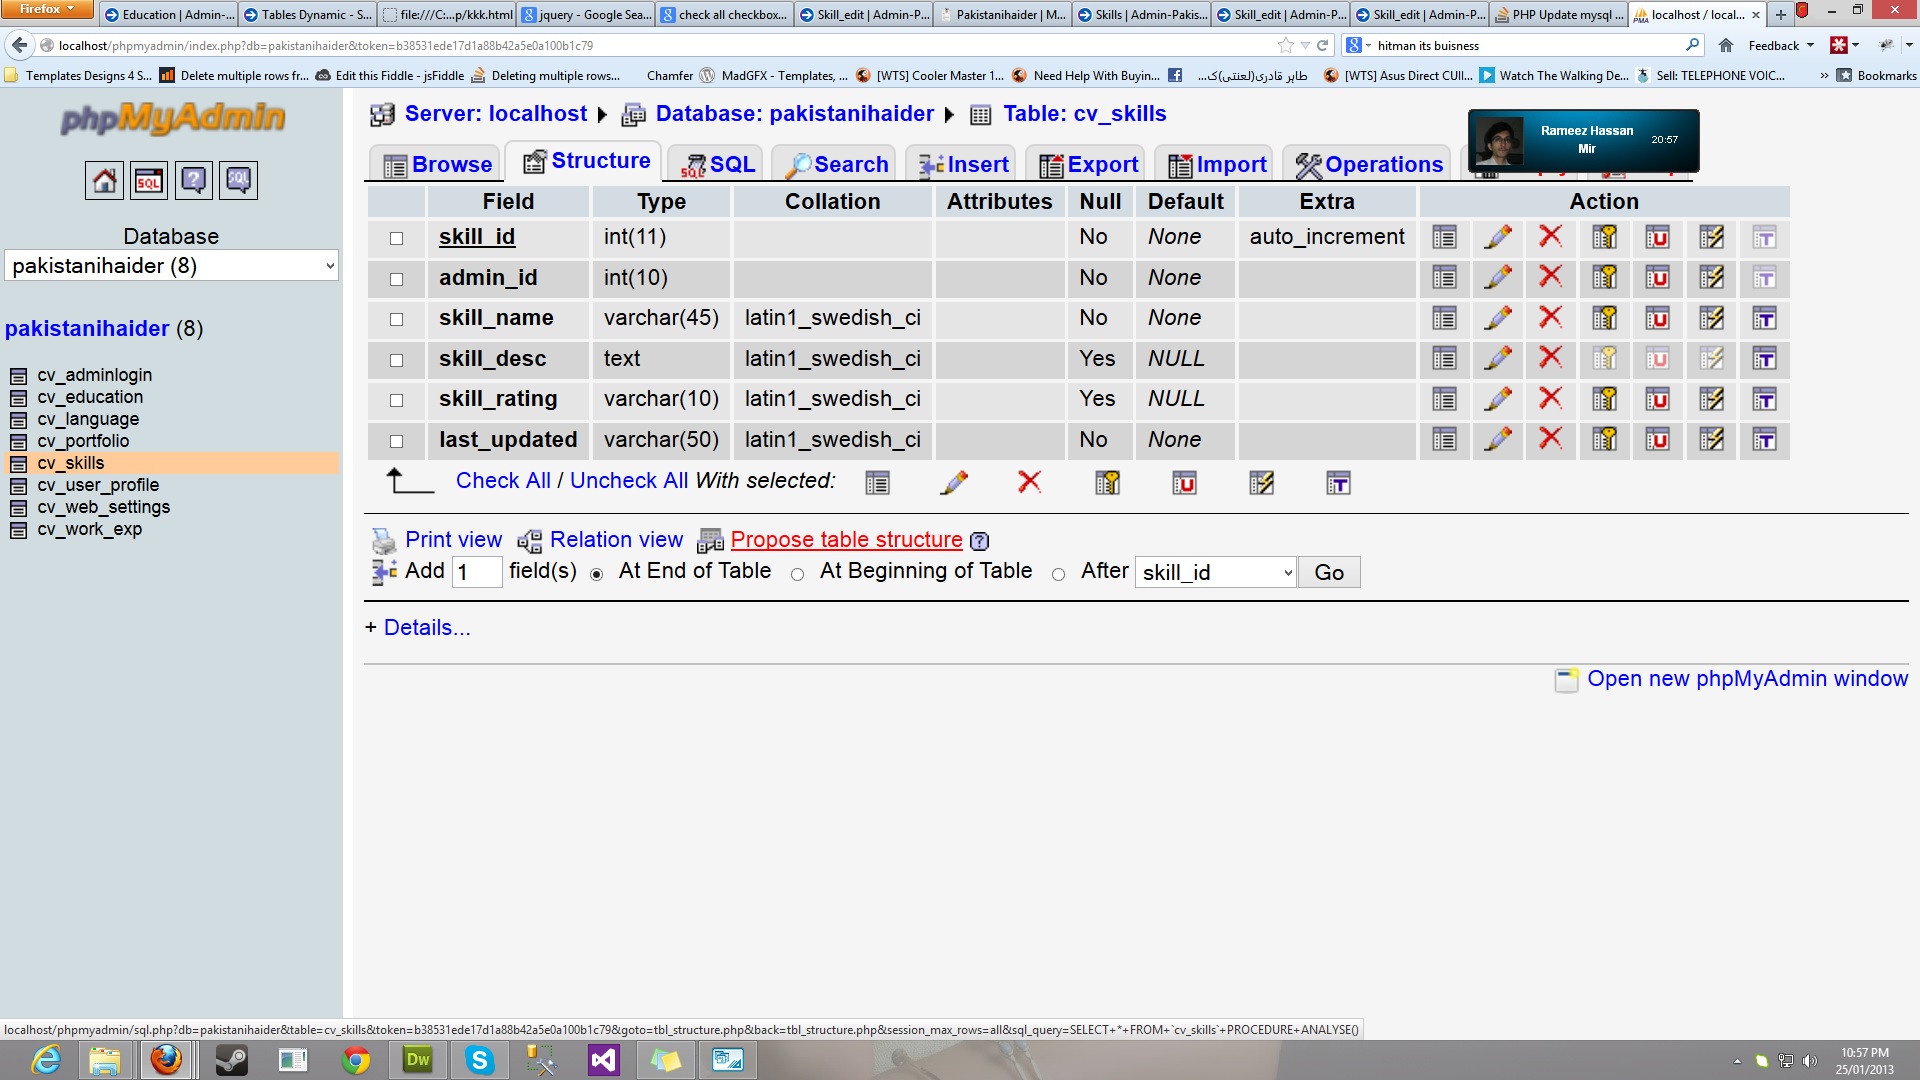Click the Print view printer icon
Viewport: 1920px width, 1080px height.
tap(384, 541)
